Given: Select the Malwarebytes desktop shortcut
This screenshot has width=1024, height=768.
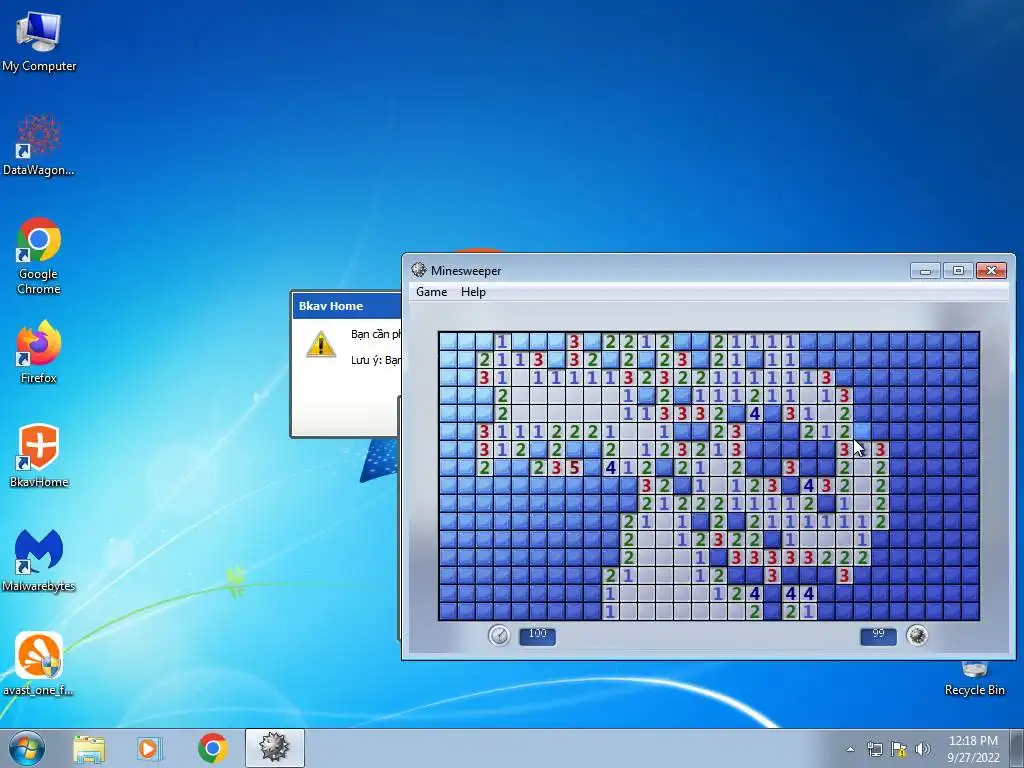Looking at the screenshot, I should tap(39, 560).
